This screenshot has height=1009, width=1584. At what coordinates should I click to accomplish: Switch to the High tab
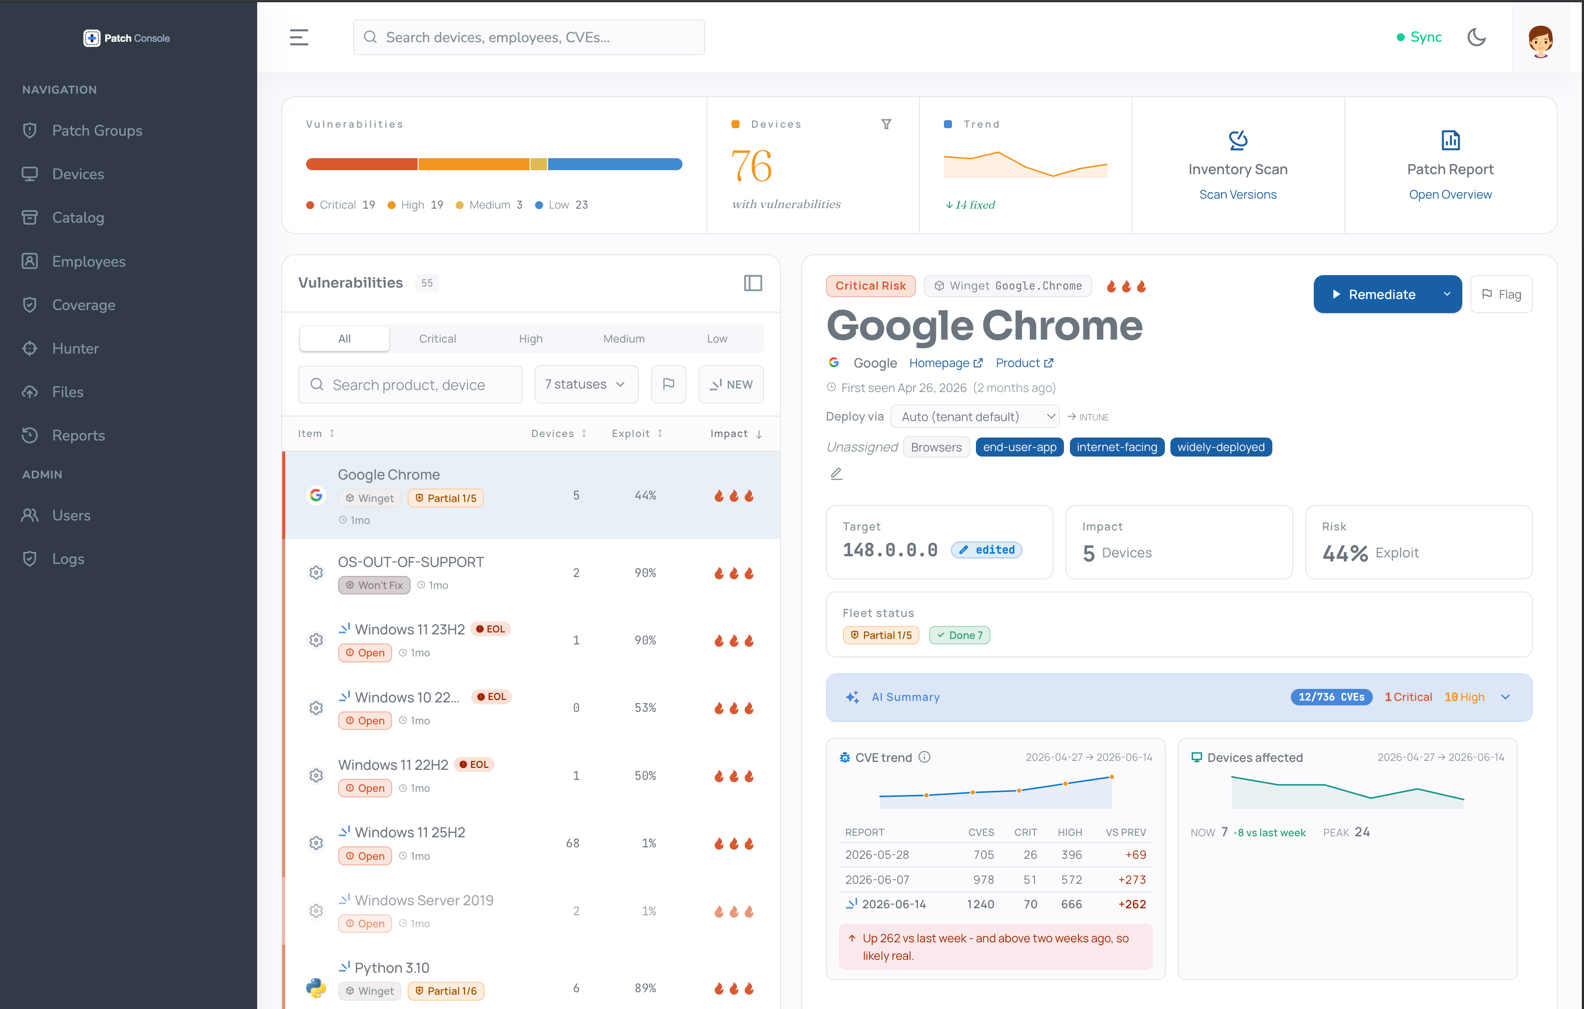tap(531, 339)
